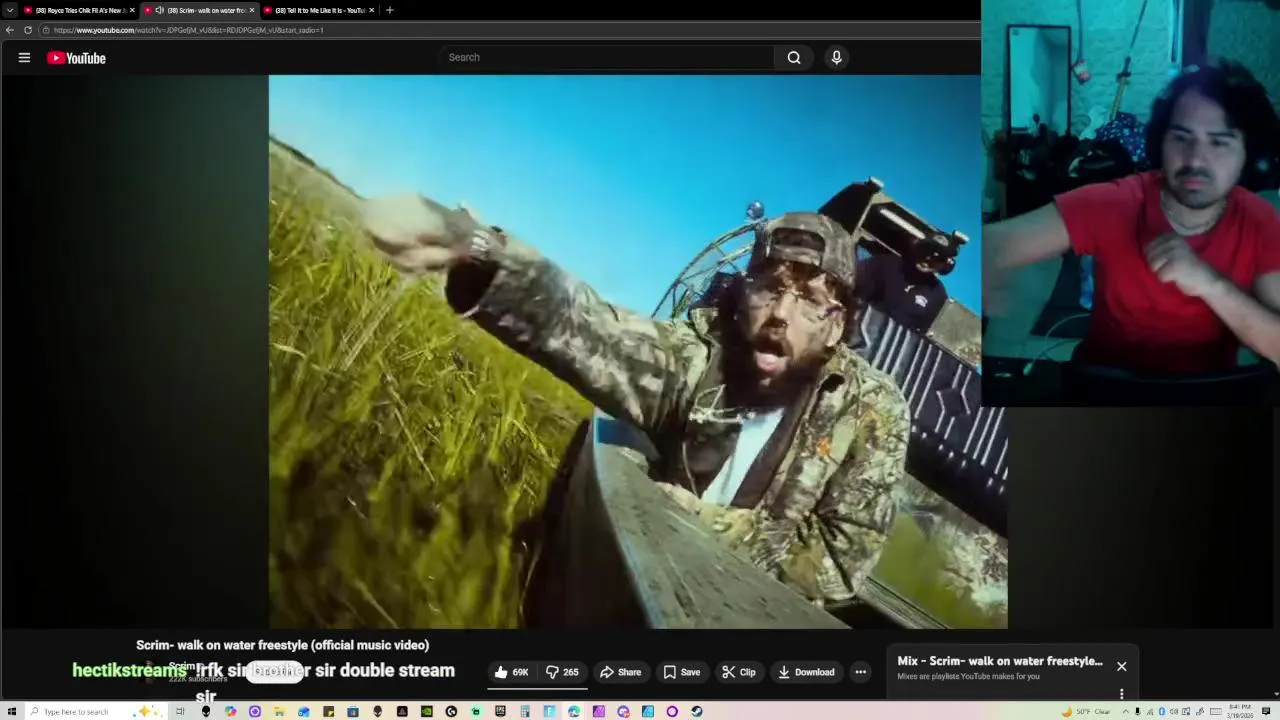Go to the YouTube home logo
Image resolution: width=1280 pixels, height=720 pixels.
[76, 58]
